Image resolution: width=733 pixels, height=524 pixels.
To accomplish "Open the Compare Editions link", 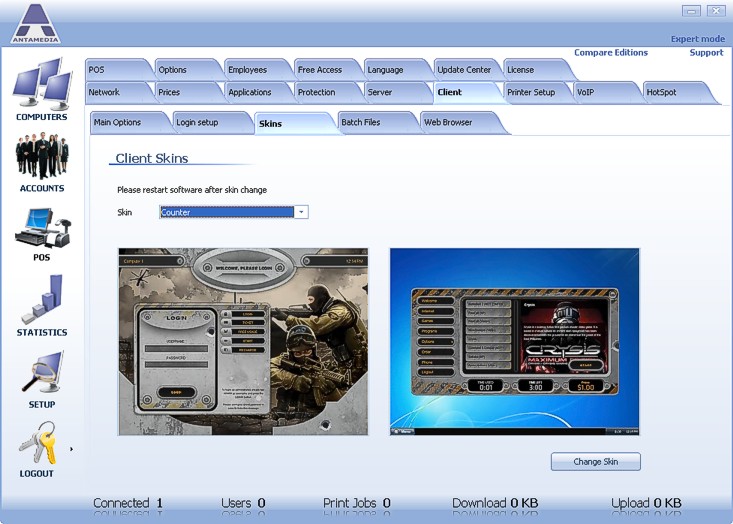I will (611, 52).
